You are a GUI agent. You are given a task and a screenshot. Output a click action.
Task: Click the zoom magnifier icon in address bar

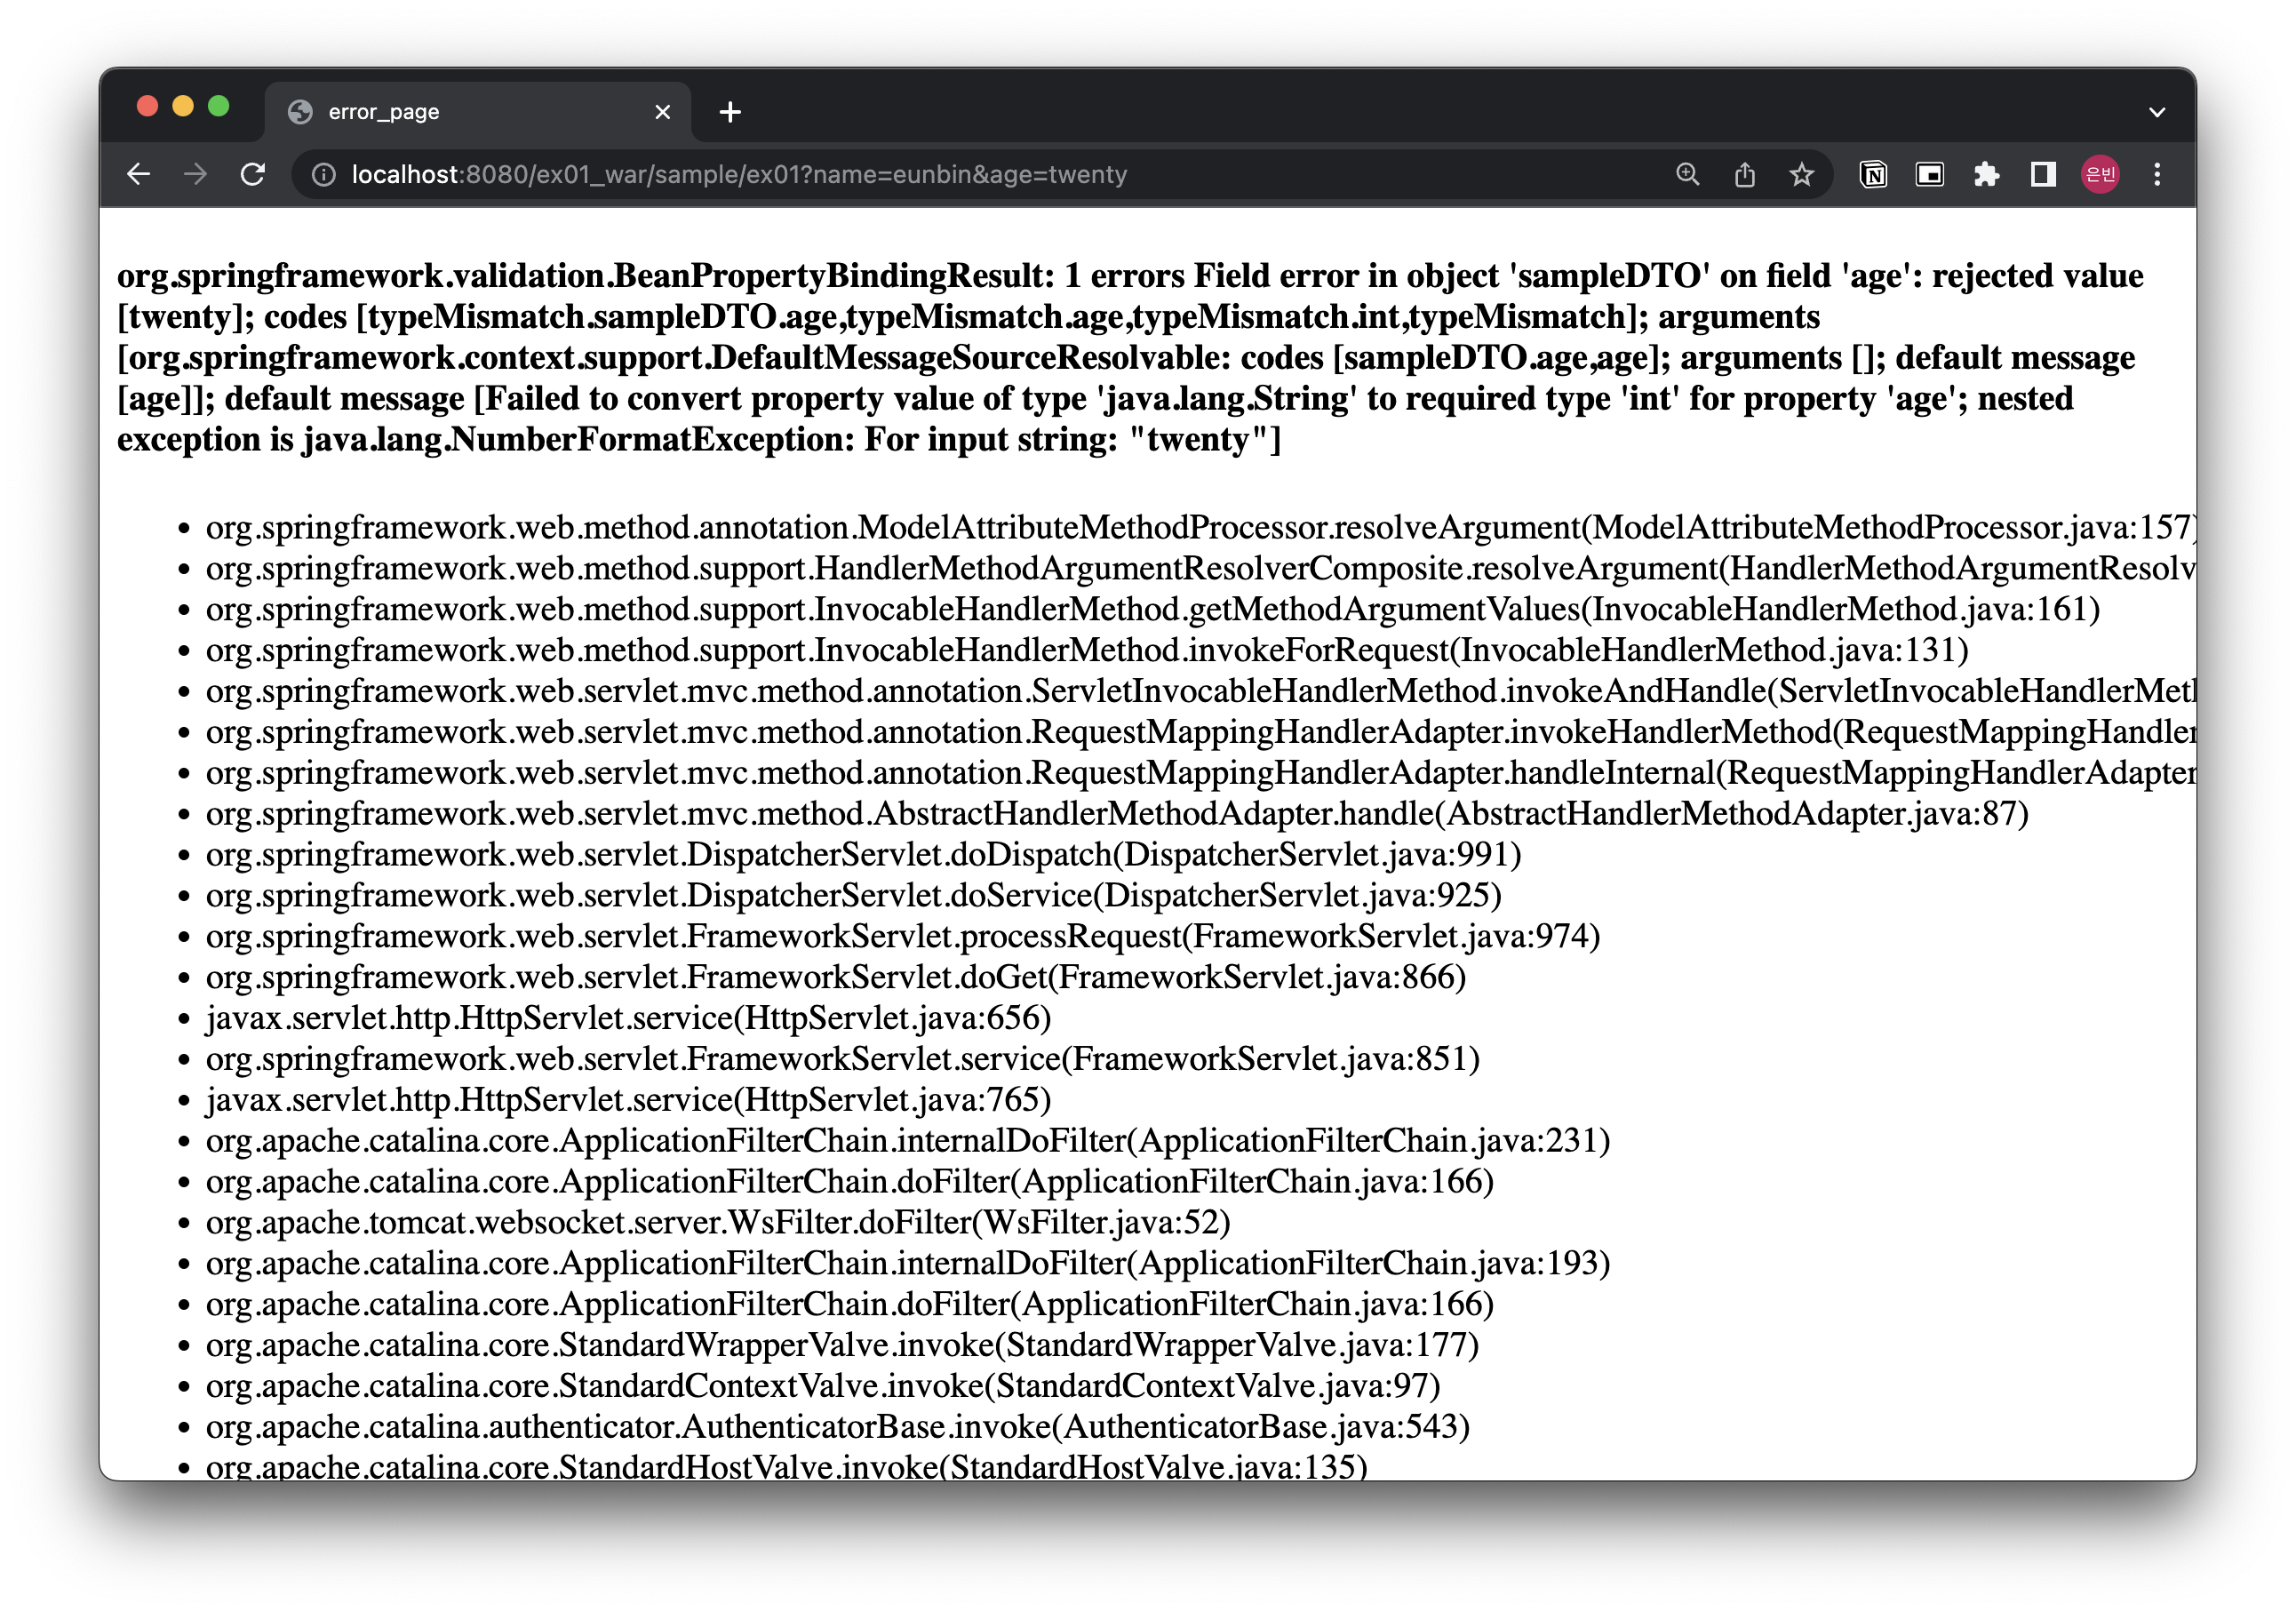(1687, 175)
